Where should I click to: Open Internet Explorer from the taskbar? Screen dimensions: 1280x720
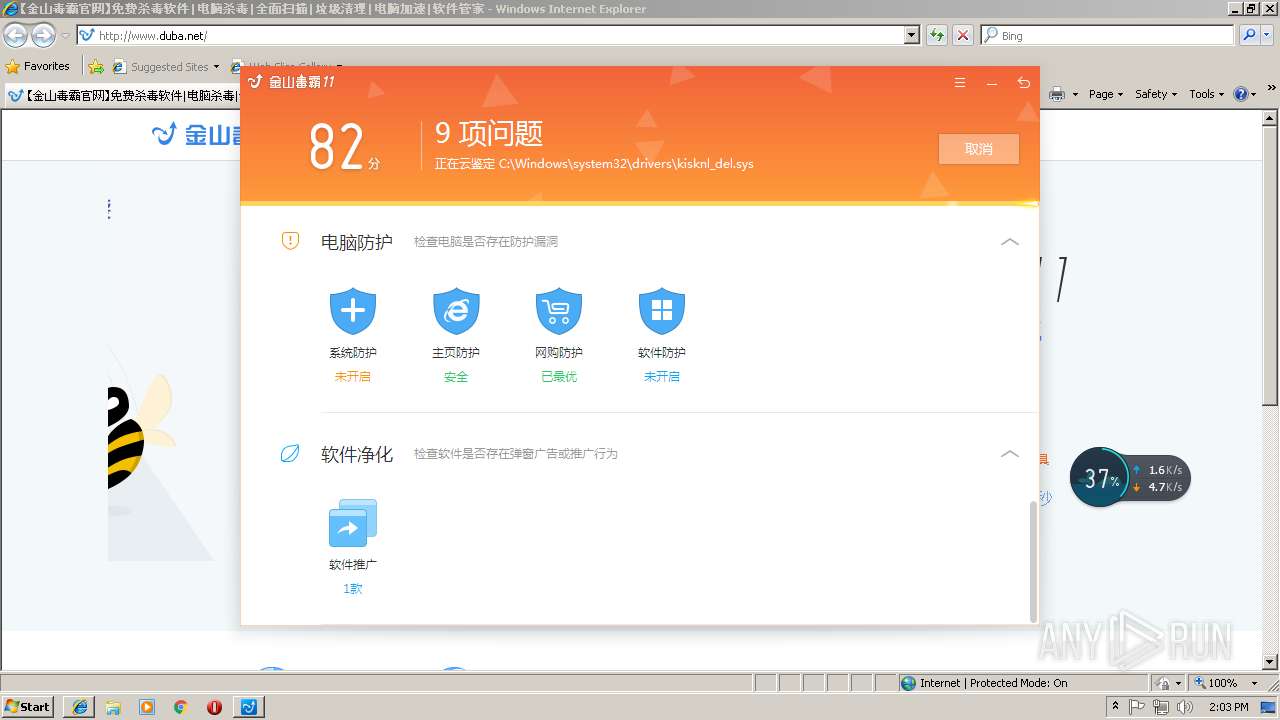[80, 707]
